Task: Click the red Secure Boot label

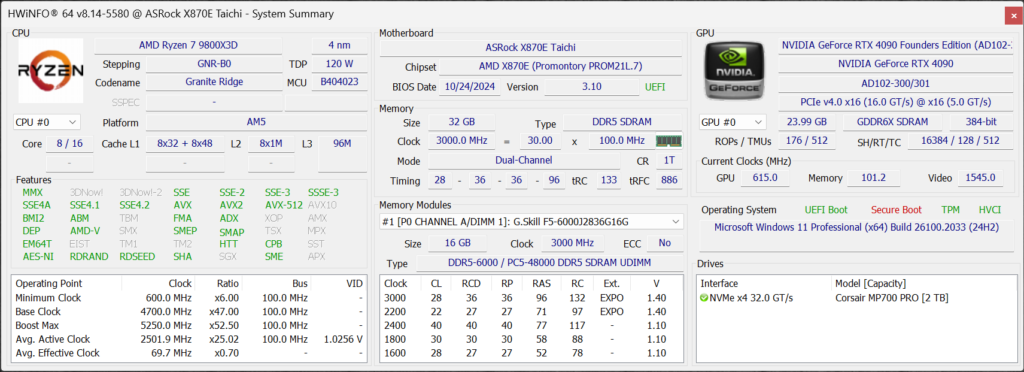Action: pos(896,210)
